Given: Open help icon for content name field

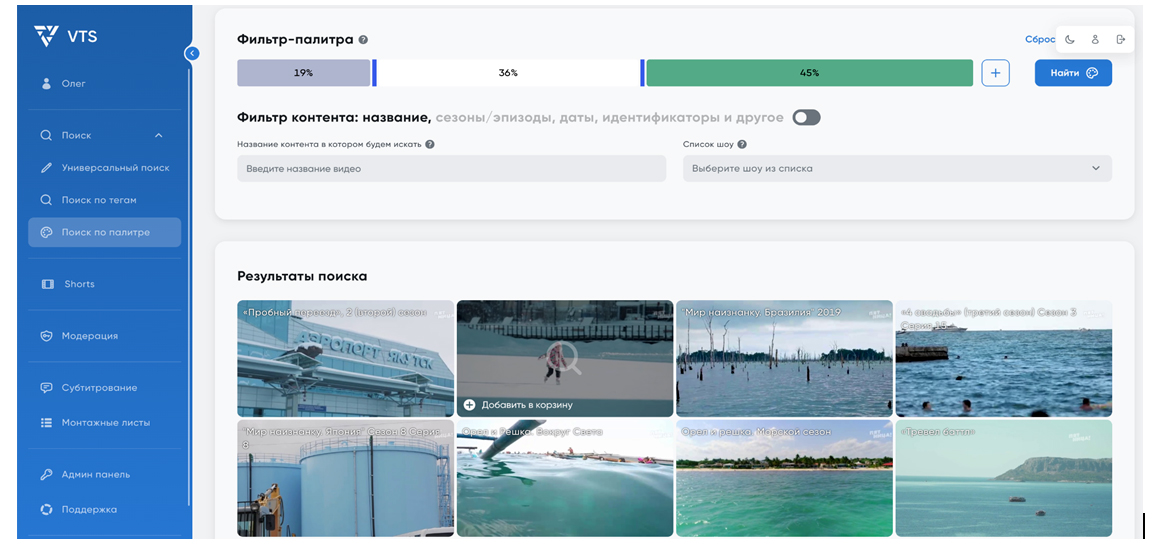Looking at the screenshot, I should pos(430,144).
